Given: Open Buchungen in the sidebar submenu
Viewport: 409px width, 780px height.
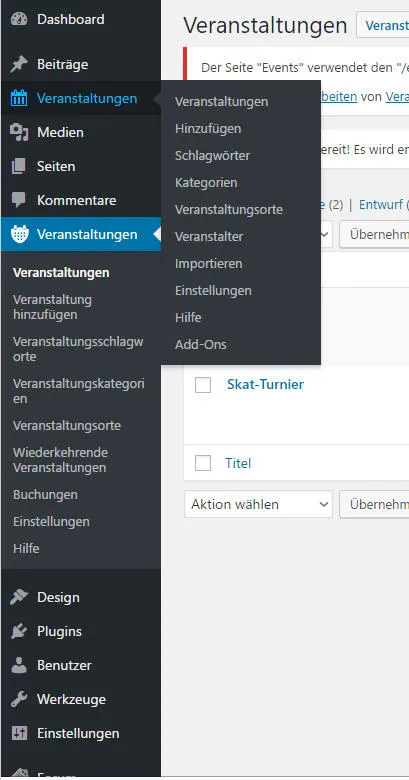Looking at the screenshot, I should coord(45,495).
